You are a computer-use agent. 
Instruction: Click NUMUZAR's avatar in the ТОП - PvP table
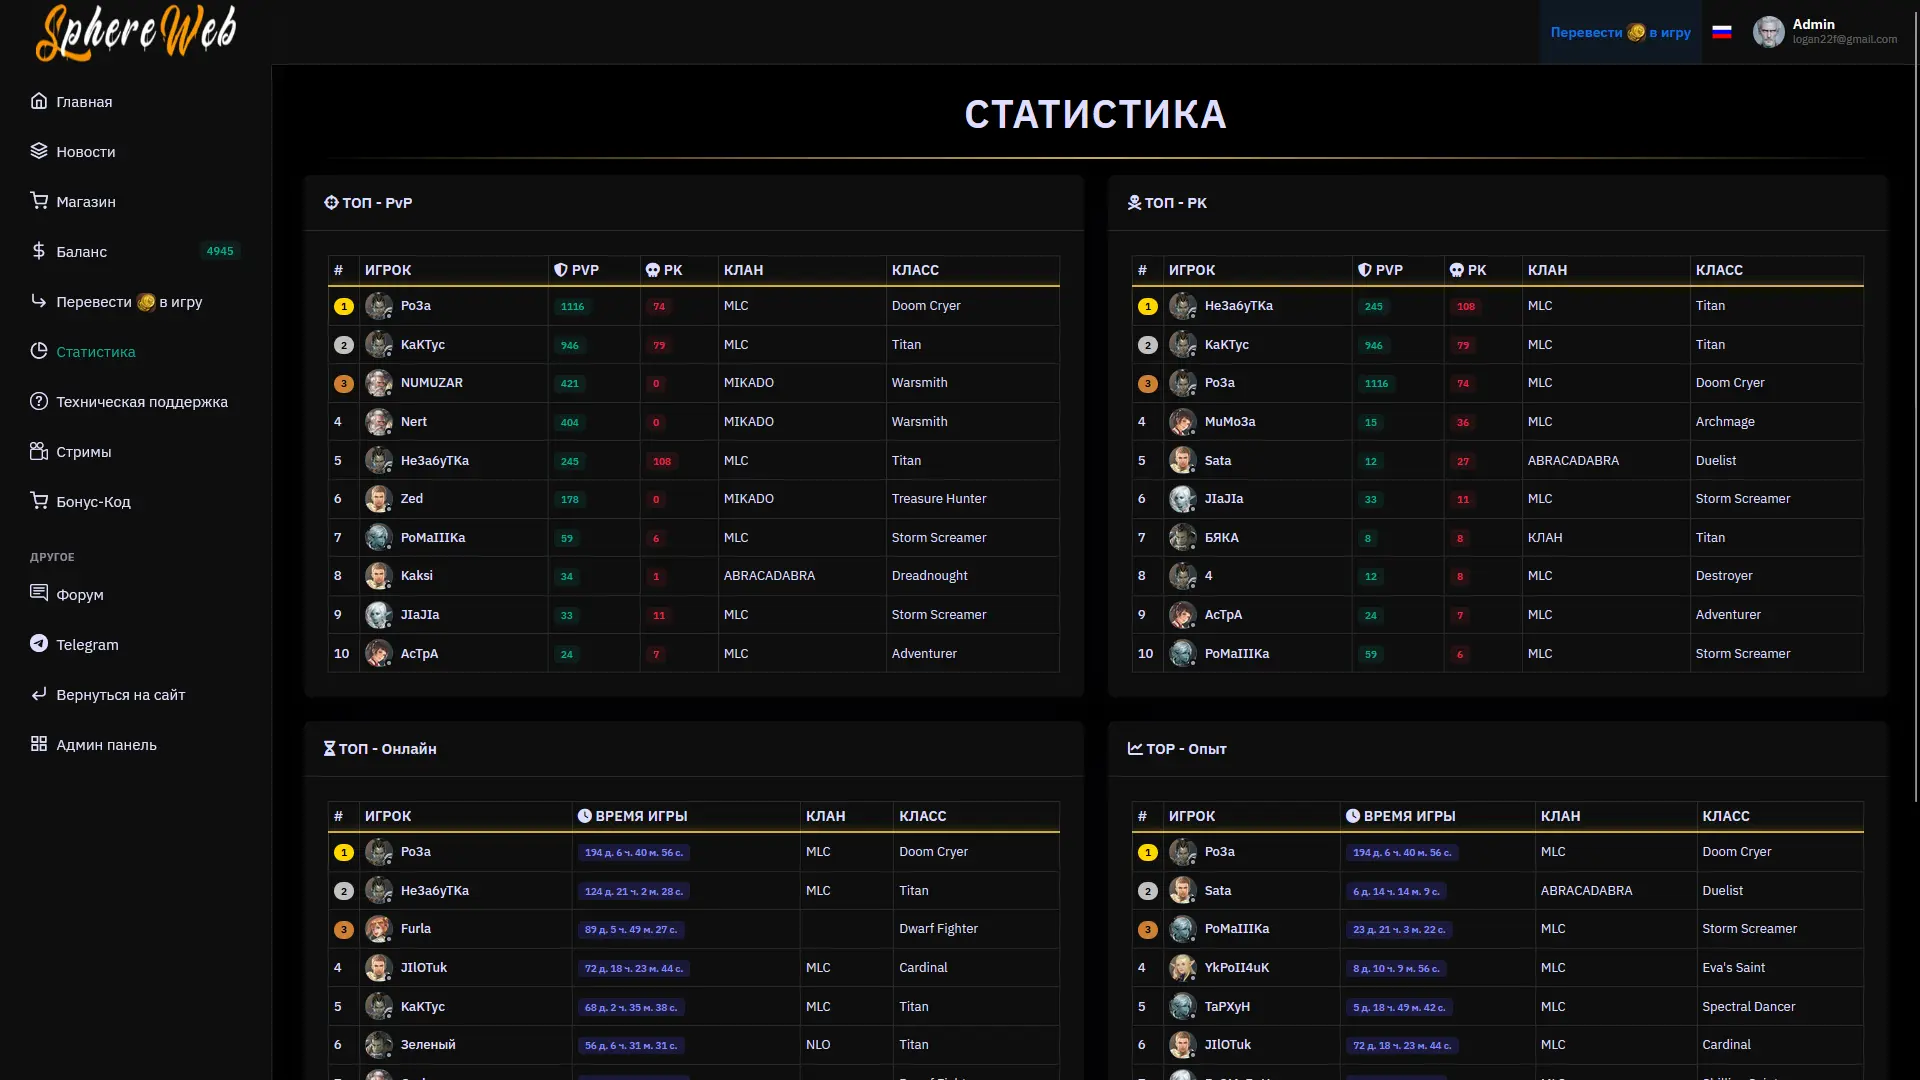[x=378, y=383]
